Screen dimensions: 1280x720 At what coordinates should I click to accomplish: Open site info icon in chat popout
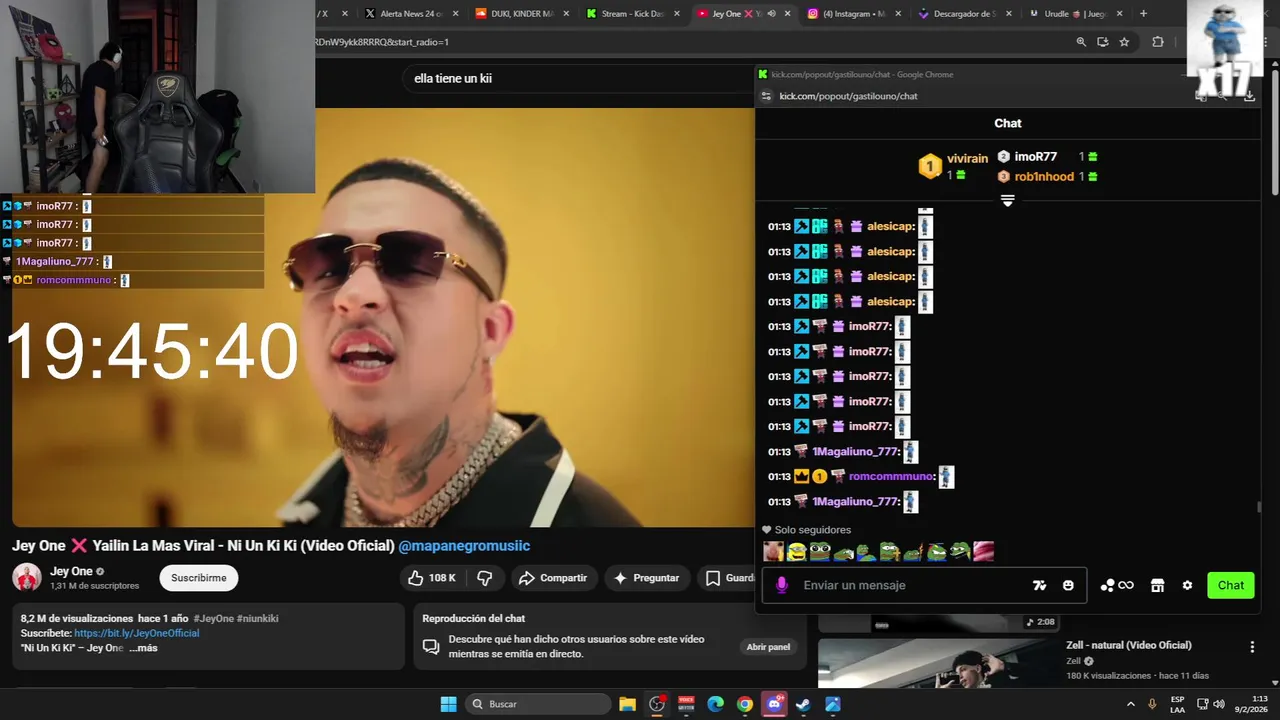767,96
